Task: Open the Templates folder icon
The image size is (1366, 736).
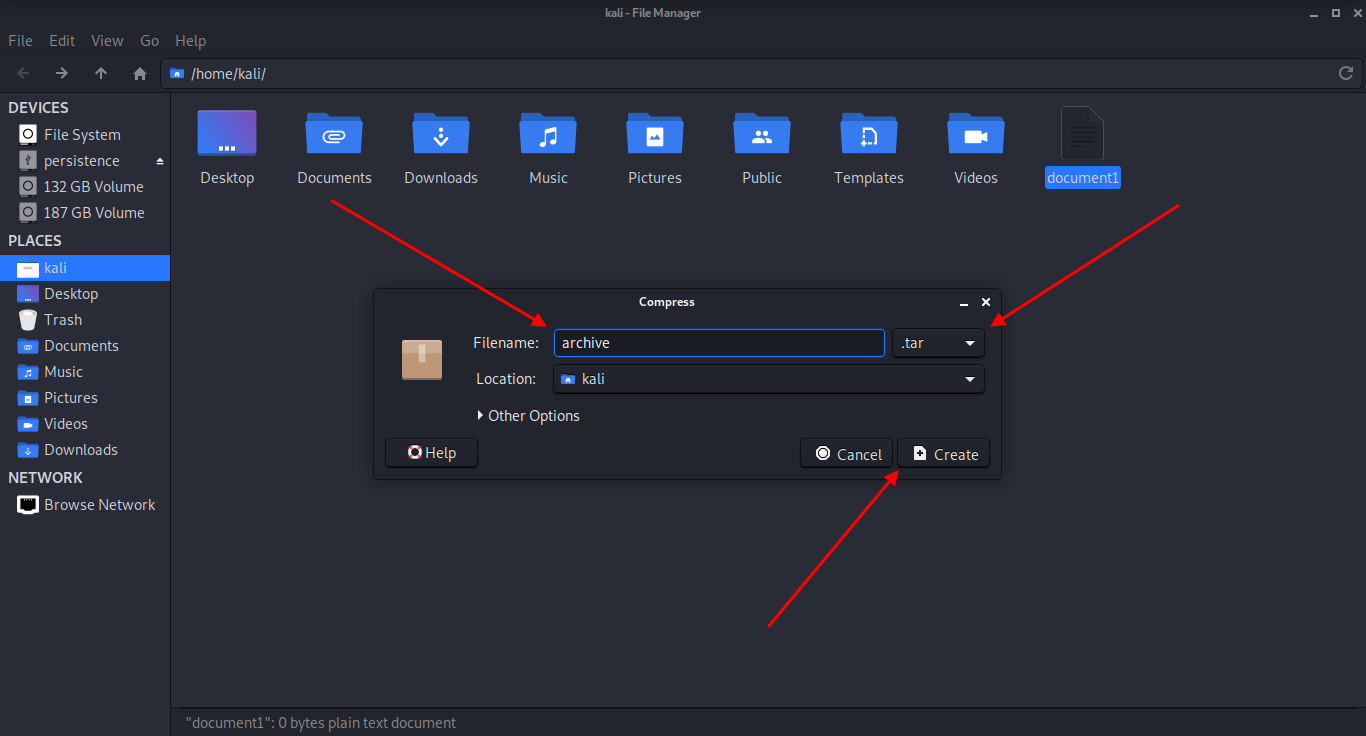Action: point(869,135)
